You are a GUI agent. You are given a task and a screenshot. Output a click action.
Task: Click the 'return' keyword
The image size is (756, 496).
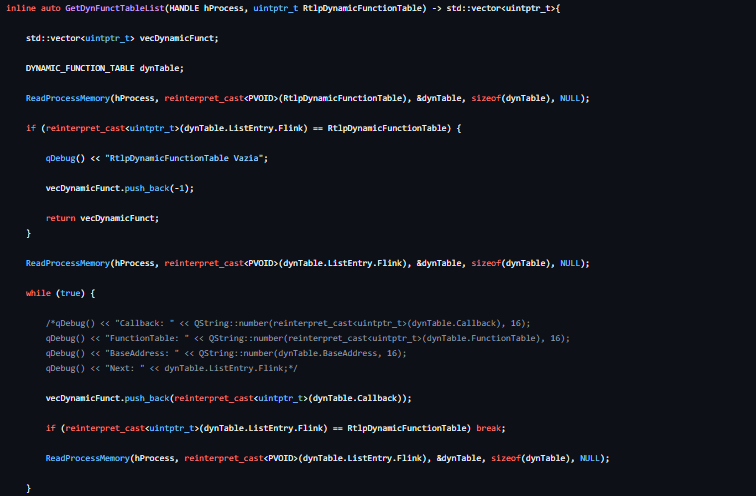(x=60, y=218)
